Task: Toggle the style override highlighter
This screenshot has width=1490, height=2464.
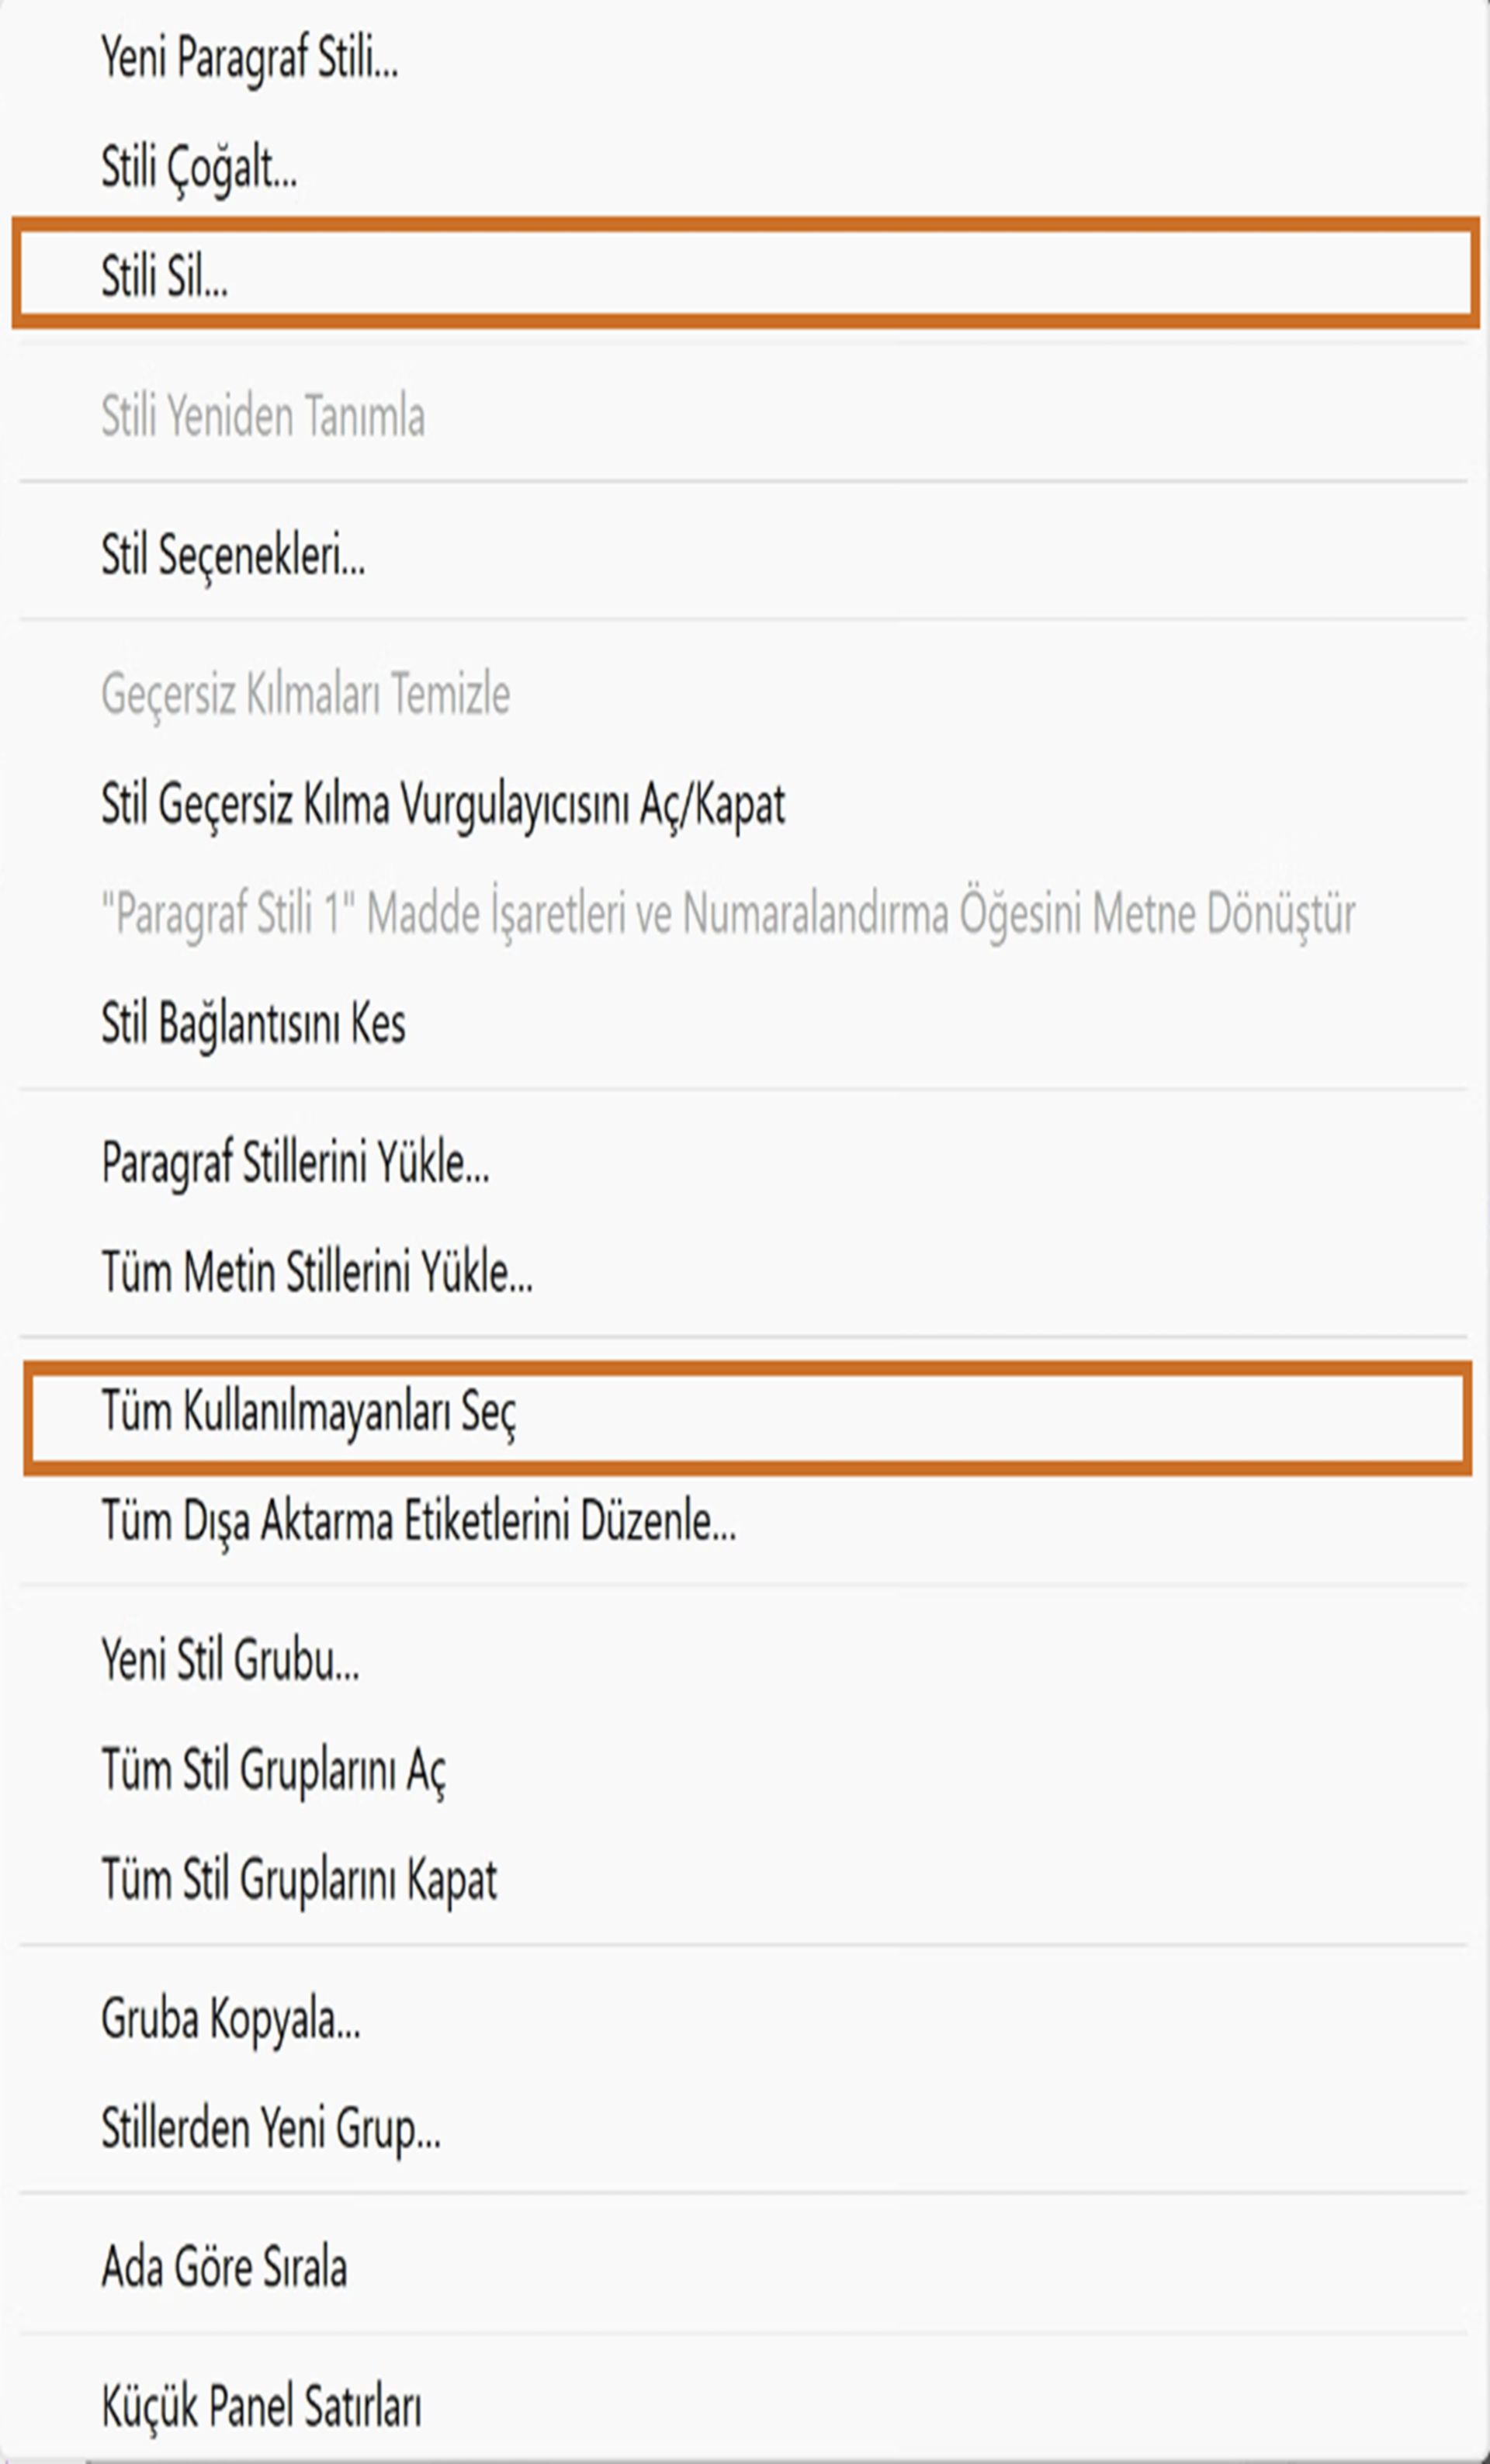Action: point(444,804)
